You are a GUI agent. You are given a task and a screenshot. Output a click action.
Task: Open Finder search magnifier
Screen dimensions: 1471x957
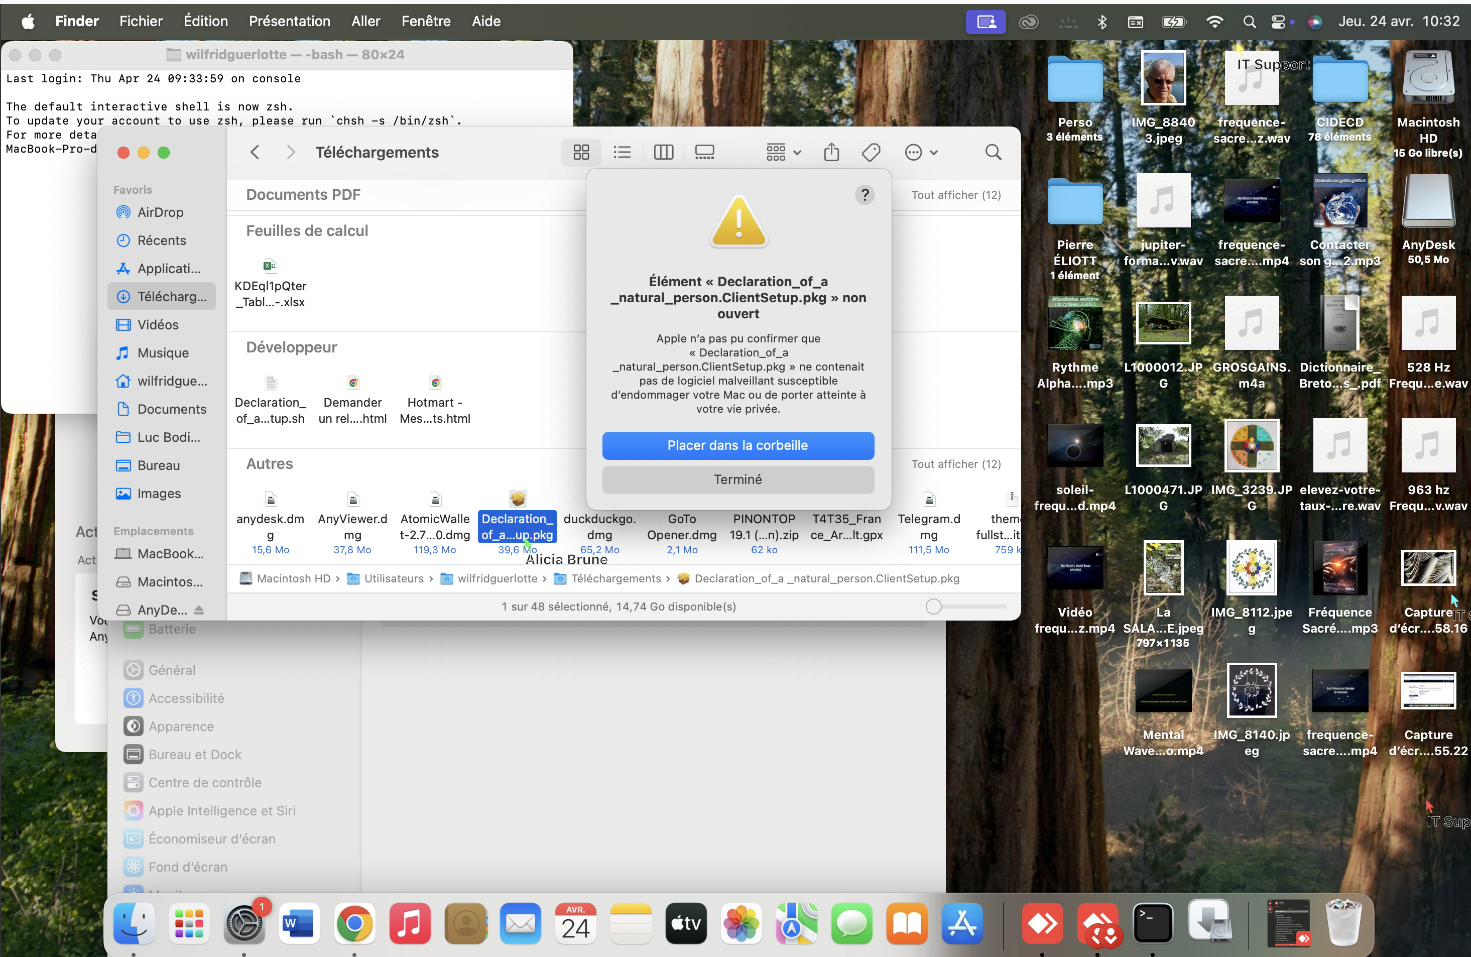(993, 152)
